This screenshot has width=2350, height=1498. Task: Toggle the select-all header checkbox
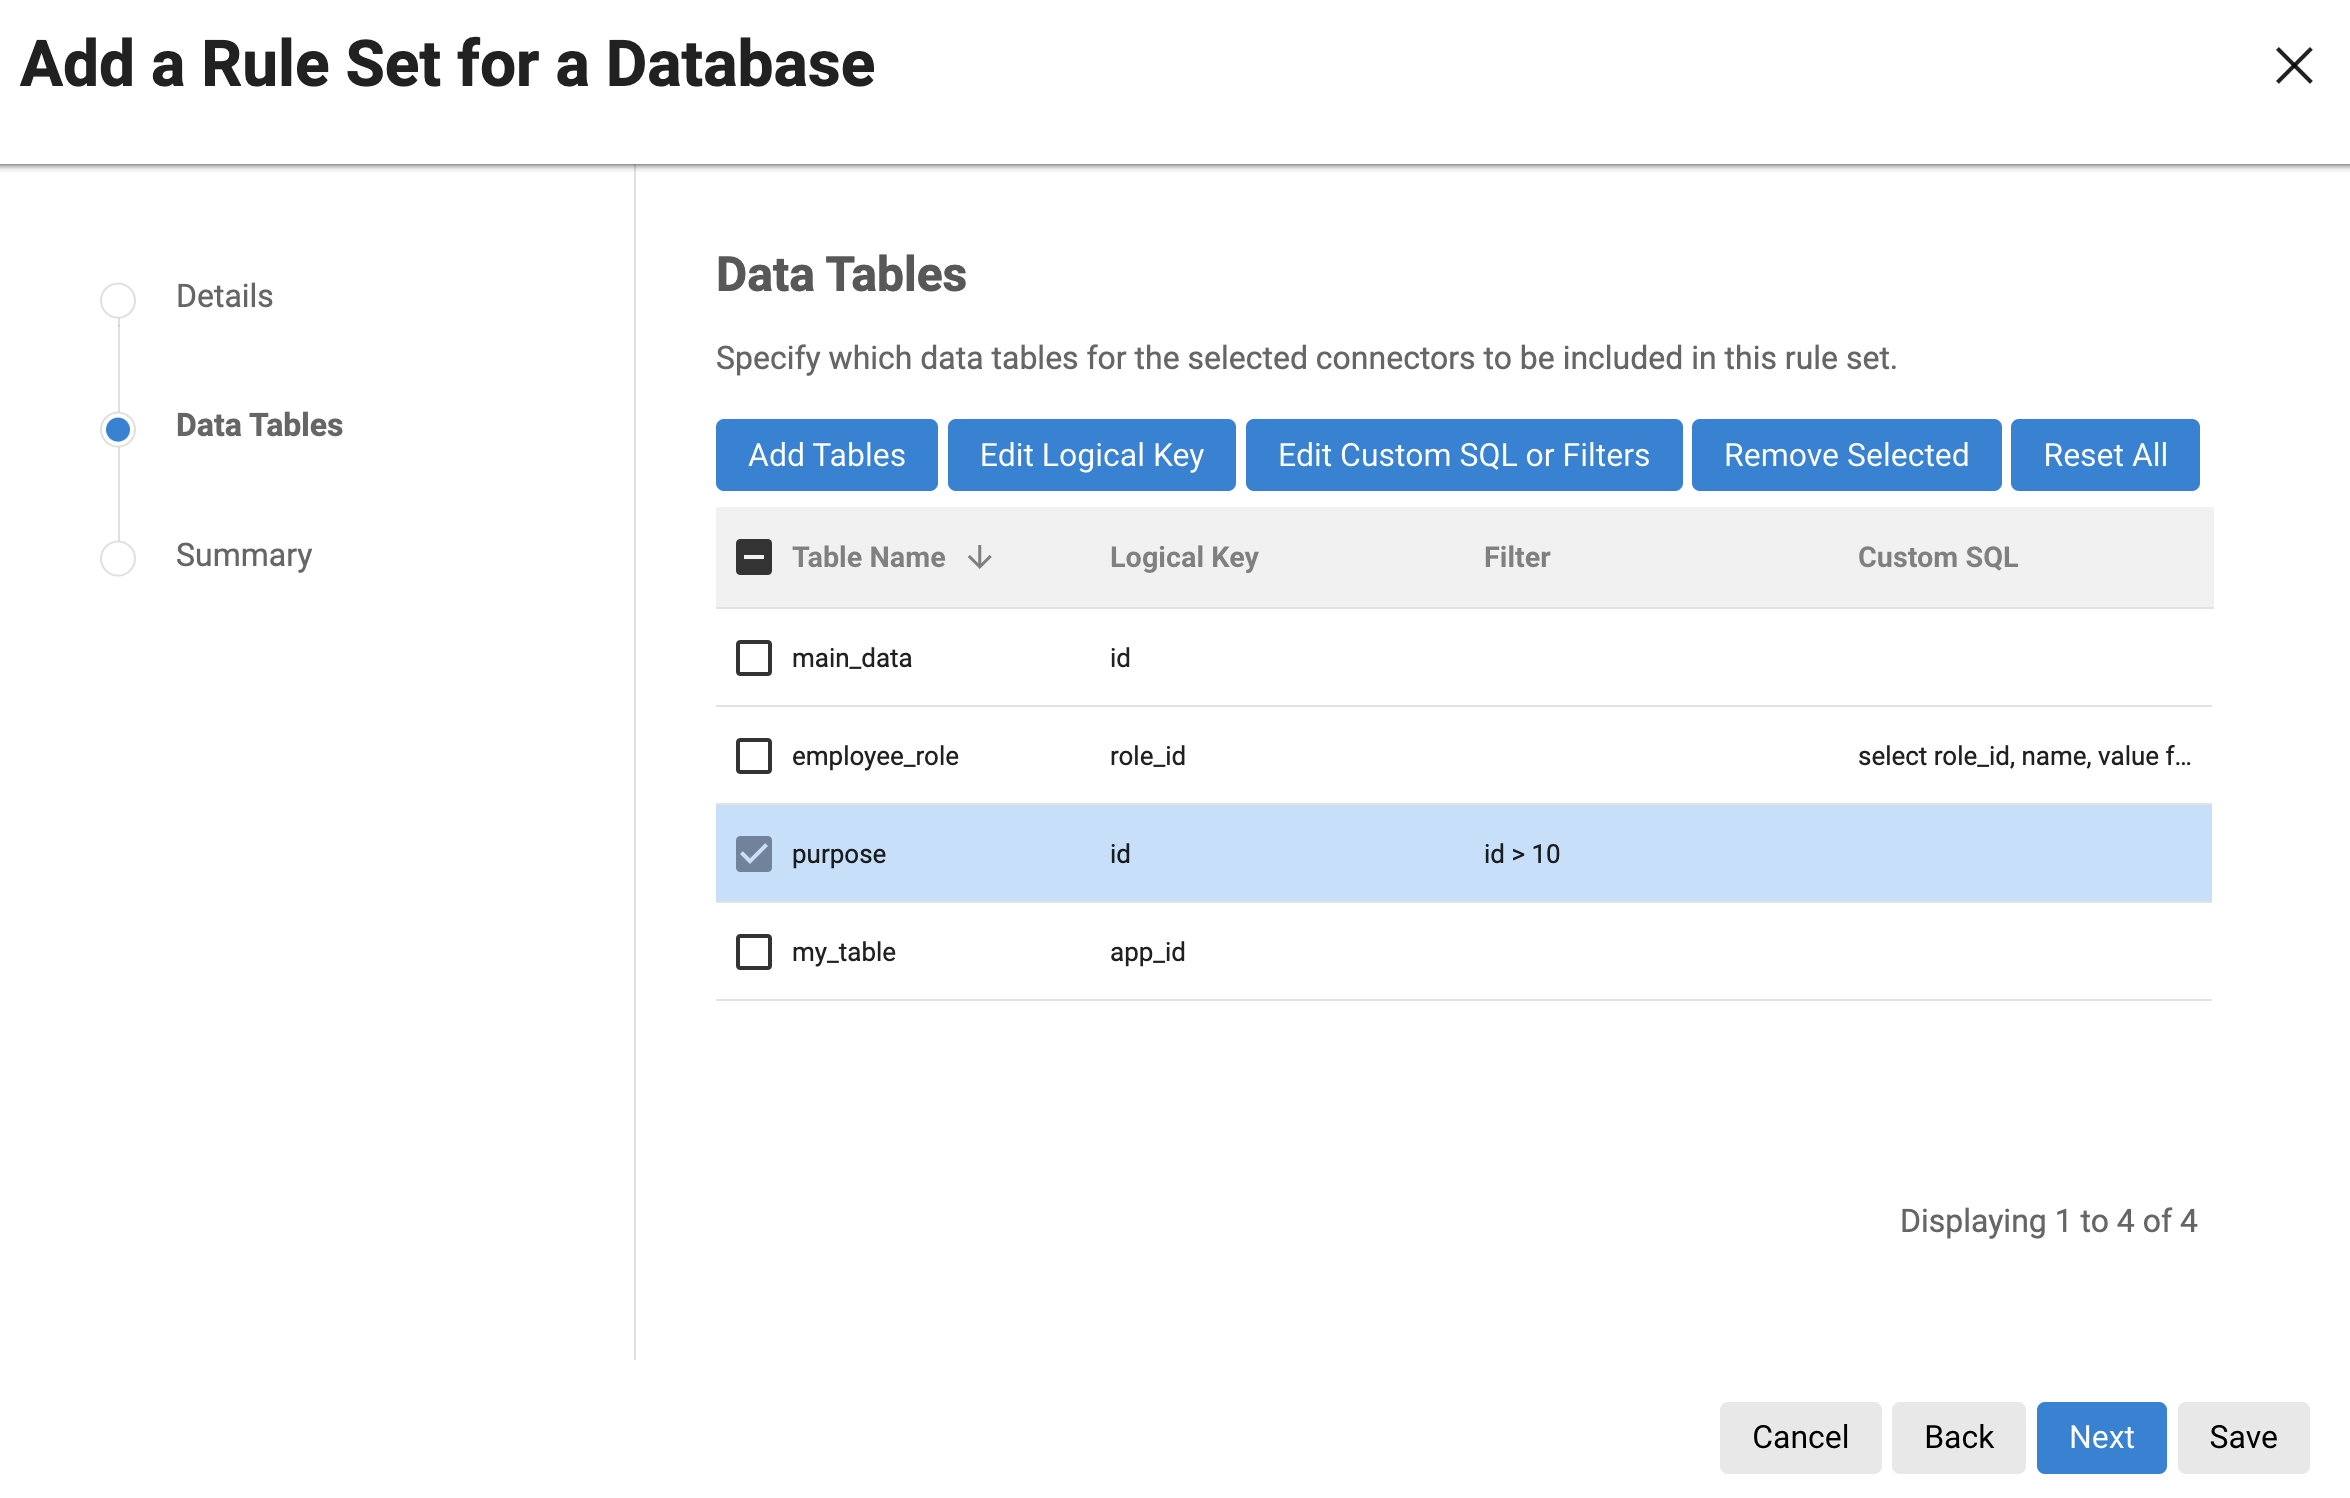(x=753, y=557)
